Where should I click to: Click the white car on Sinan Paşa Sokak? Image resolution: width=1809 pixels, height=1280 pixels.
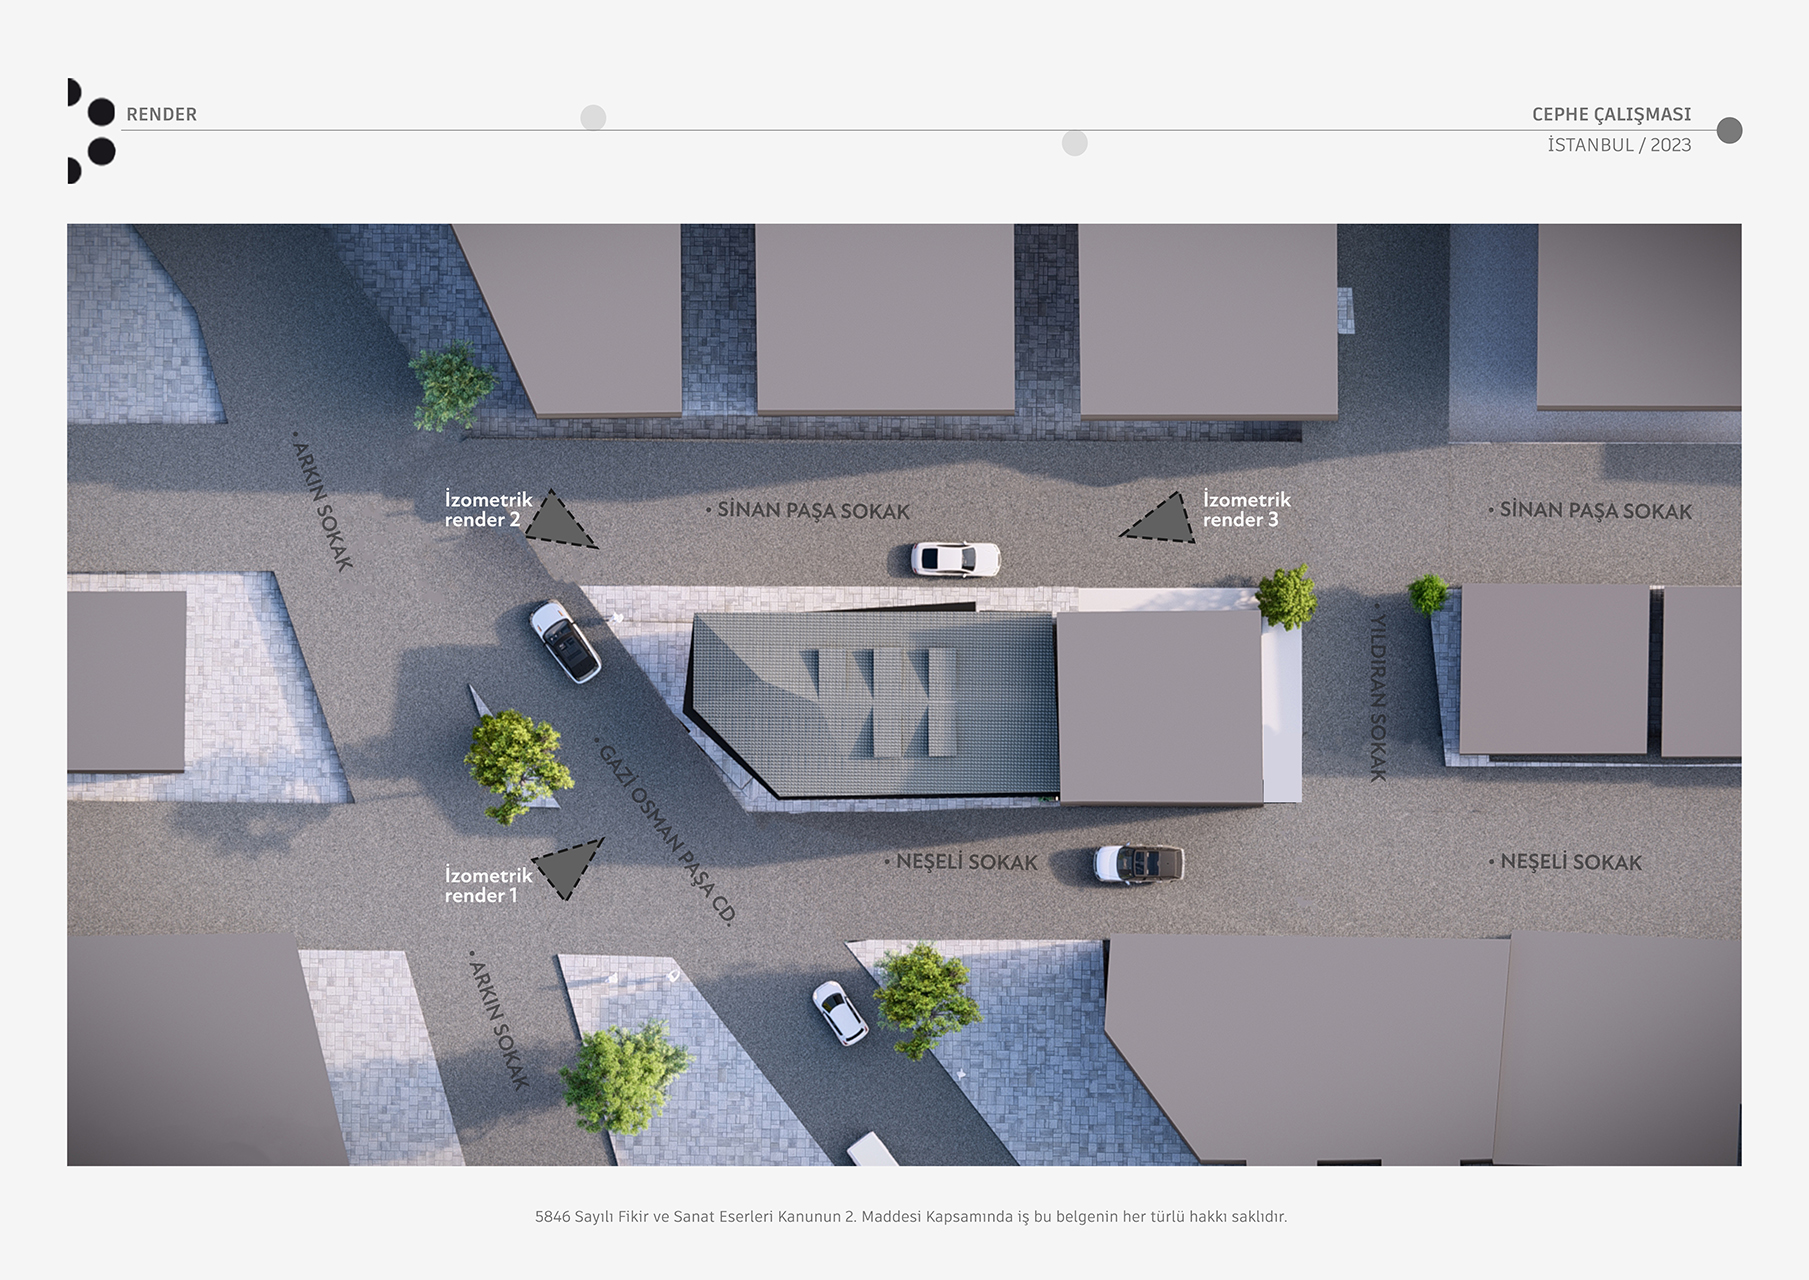[x=955, y=559]
